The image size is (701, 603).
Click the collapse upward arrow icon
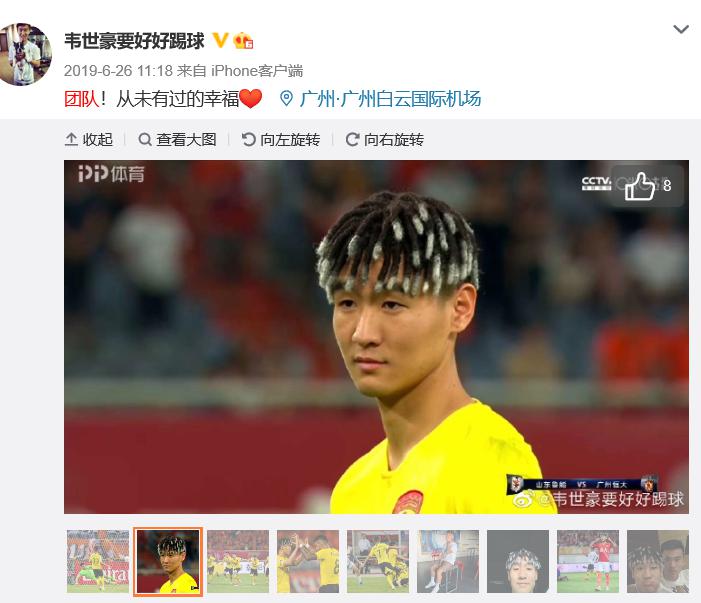point(71,139)
